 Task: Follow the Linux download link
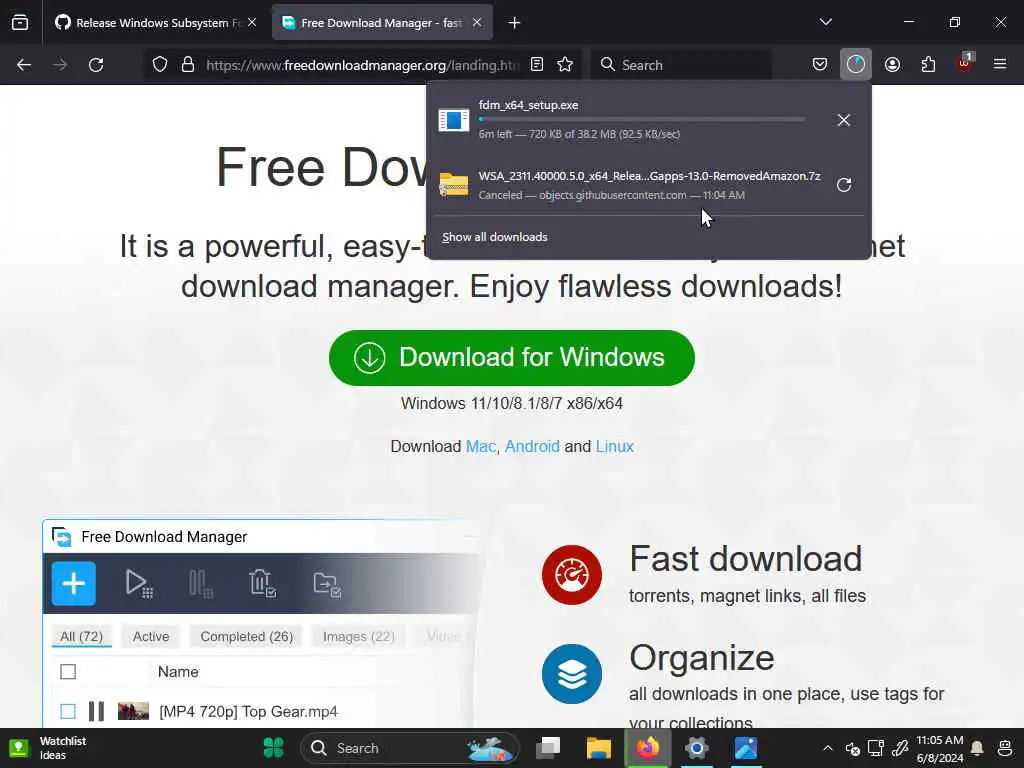615,447
